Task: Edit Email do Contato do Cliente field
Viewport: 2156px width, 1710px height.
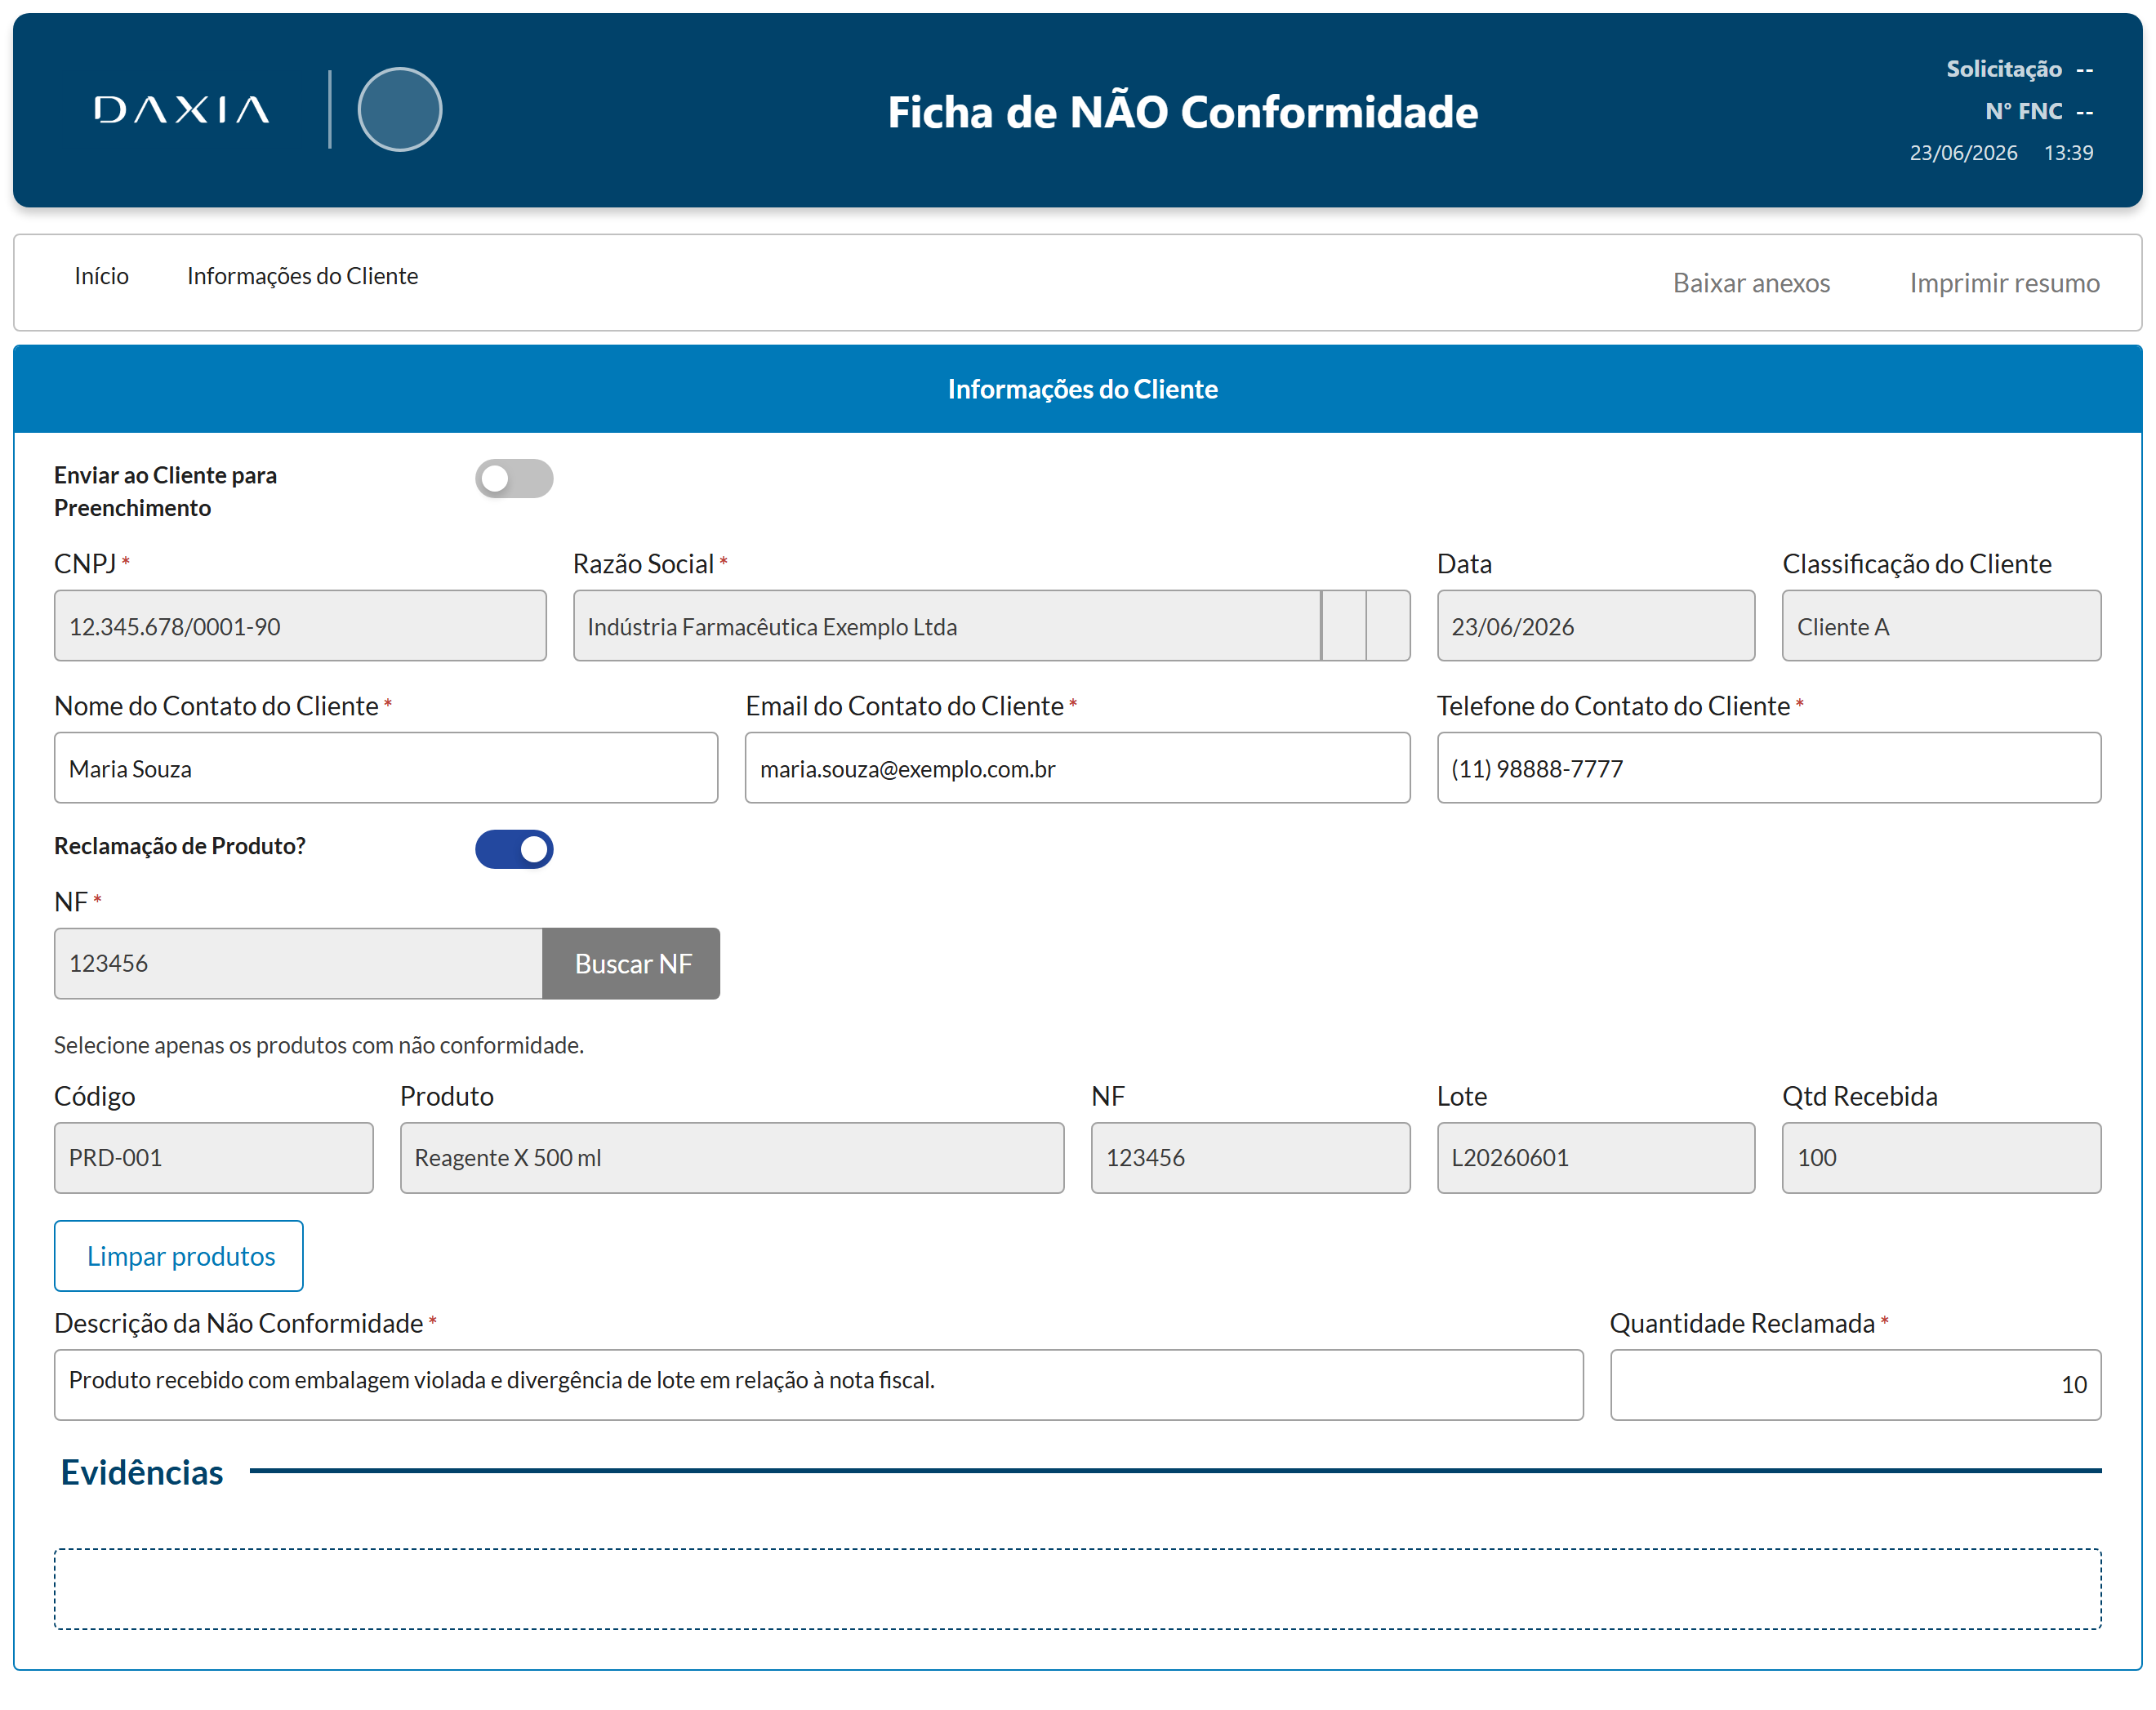Action: tap(1077, 767)
